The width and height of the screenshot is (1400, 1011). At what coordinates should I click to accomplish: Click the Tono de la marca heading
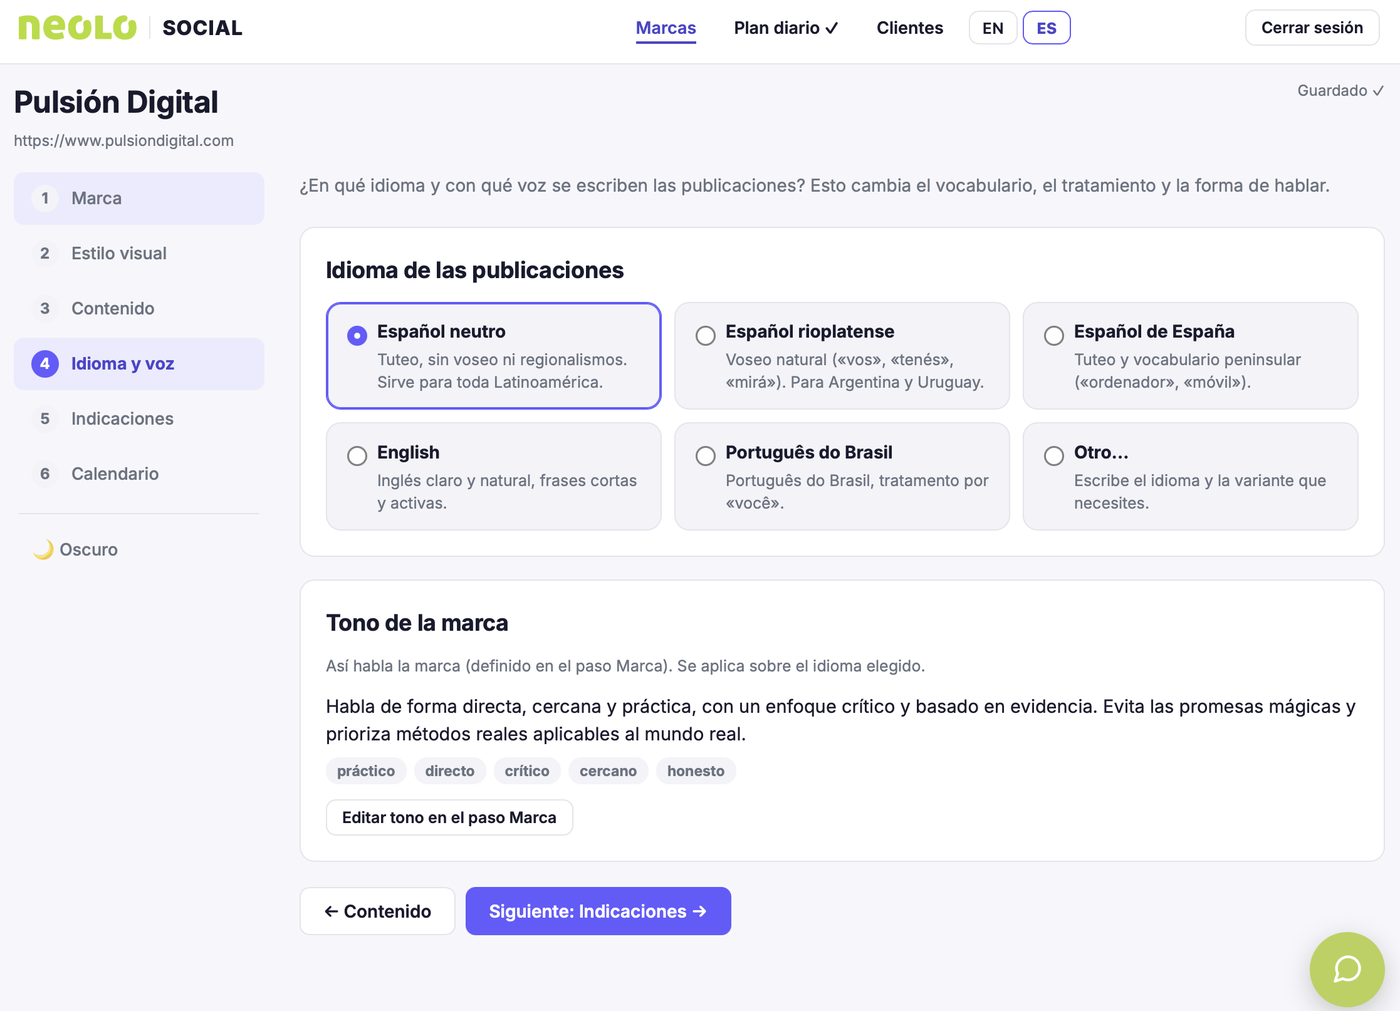pos(417,623)
